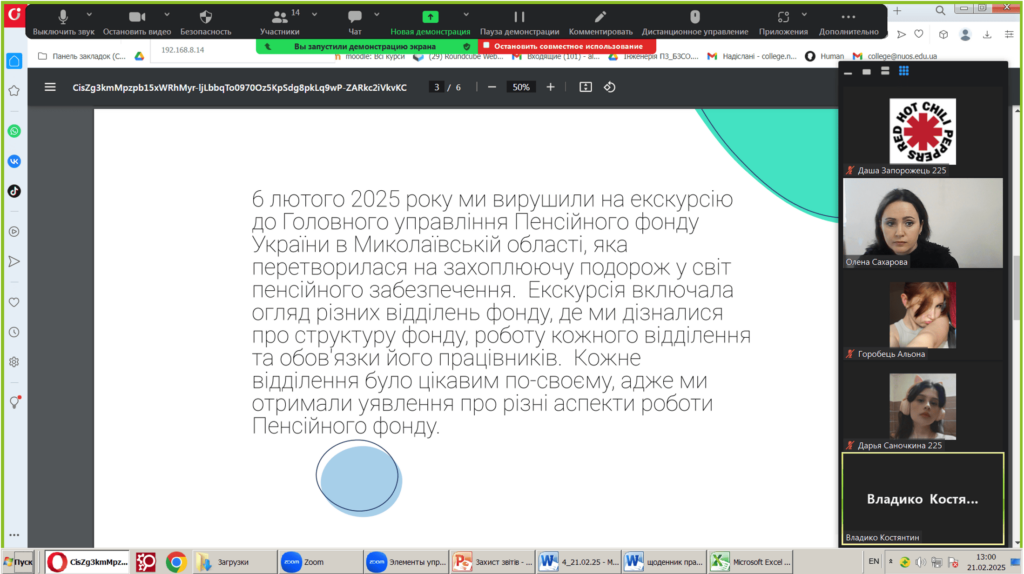Image resolution: width=1024 pixels, height=574 pixels.
Task: Click the green screen sharing status banner
Action: [x=366, y=46]
